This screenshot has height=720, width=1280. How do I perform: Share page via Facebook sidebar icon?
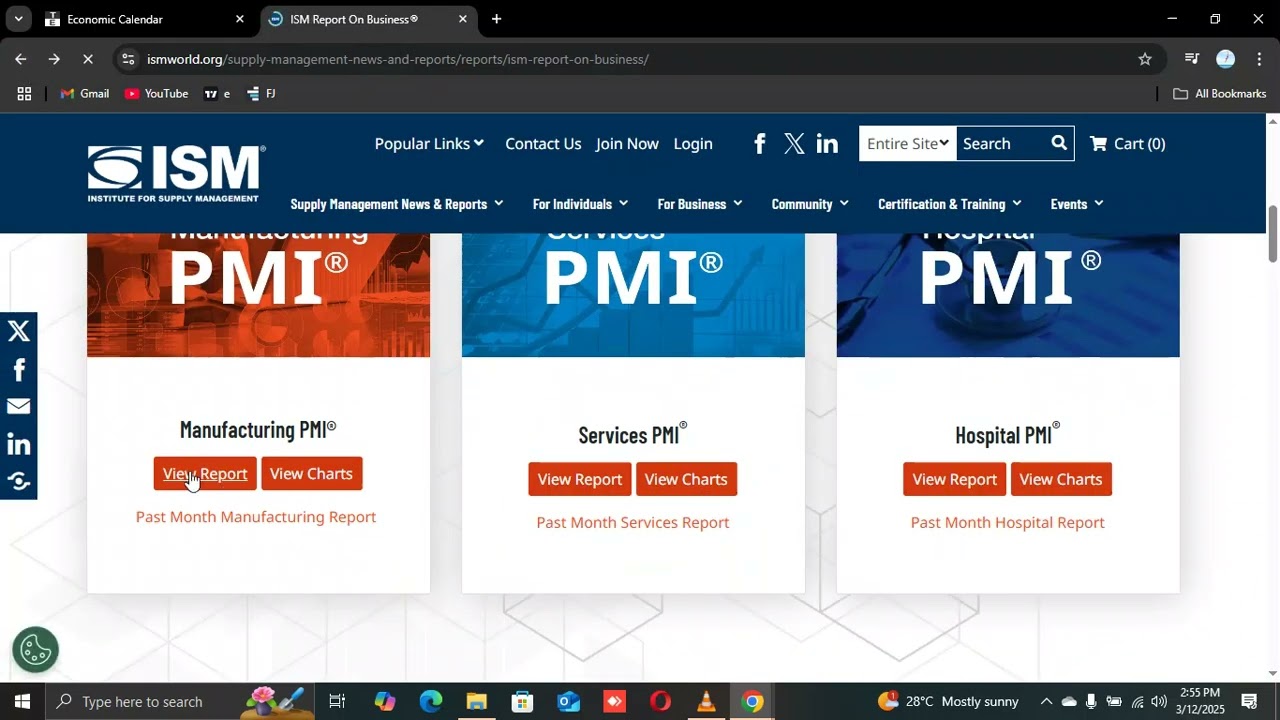[x=19, y=369]
